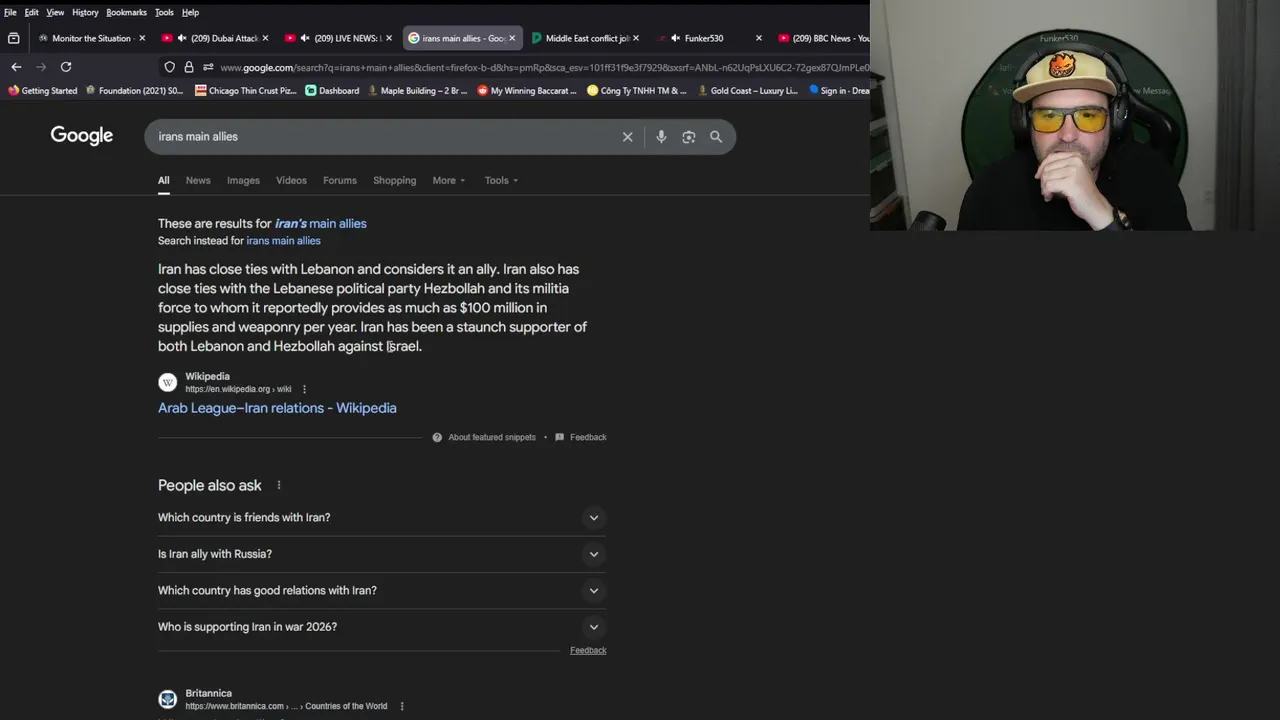This screenshot has width=1280, height=720.
Task: Click inside the Google search text field
Action: click(385, 137)
